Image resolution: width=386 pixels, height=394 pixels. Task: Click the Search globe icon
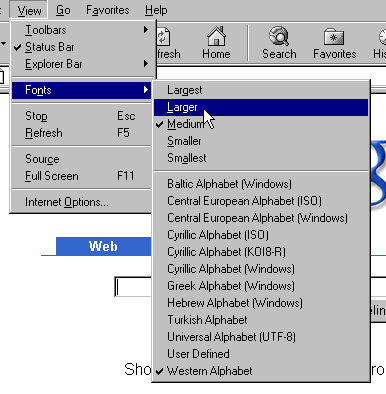[279, 36]
